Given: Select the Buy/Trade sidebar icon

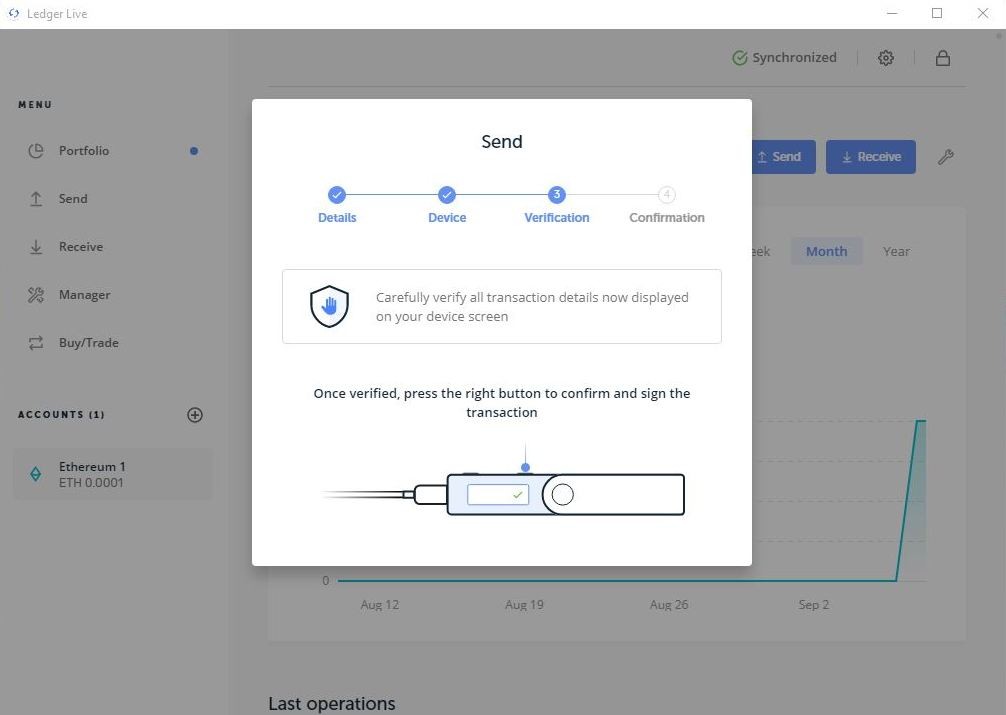Looking at the screenshot, I should (37, 342).
